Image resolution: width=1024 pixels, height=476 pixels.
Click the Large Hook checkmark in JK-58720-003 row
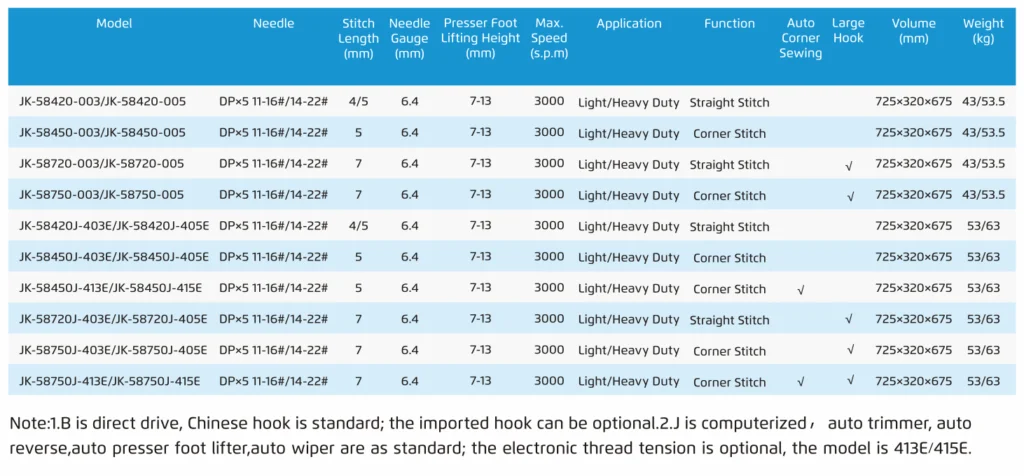[849, 166]
